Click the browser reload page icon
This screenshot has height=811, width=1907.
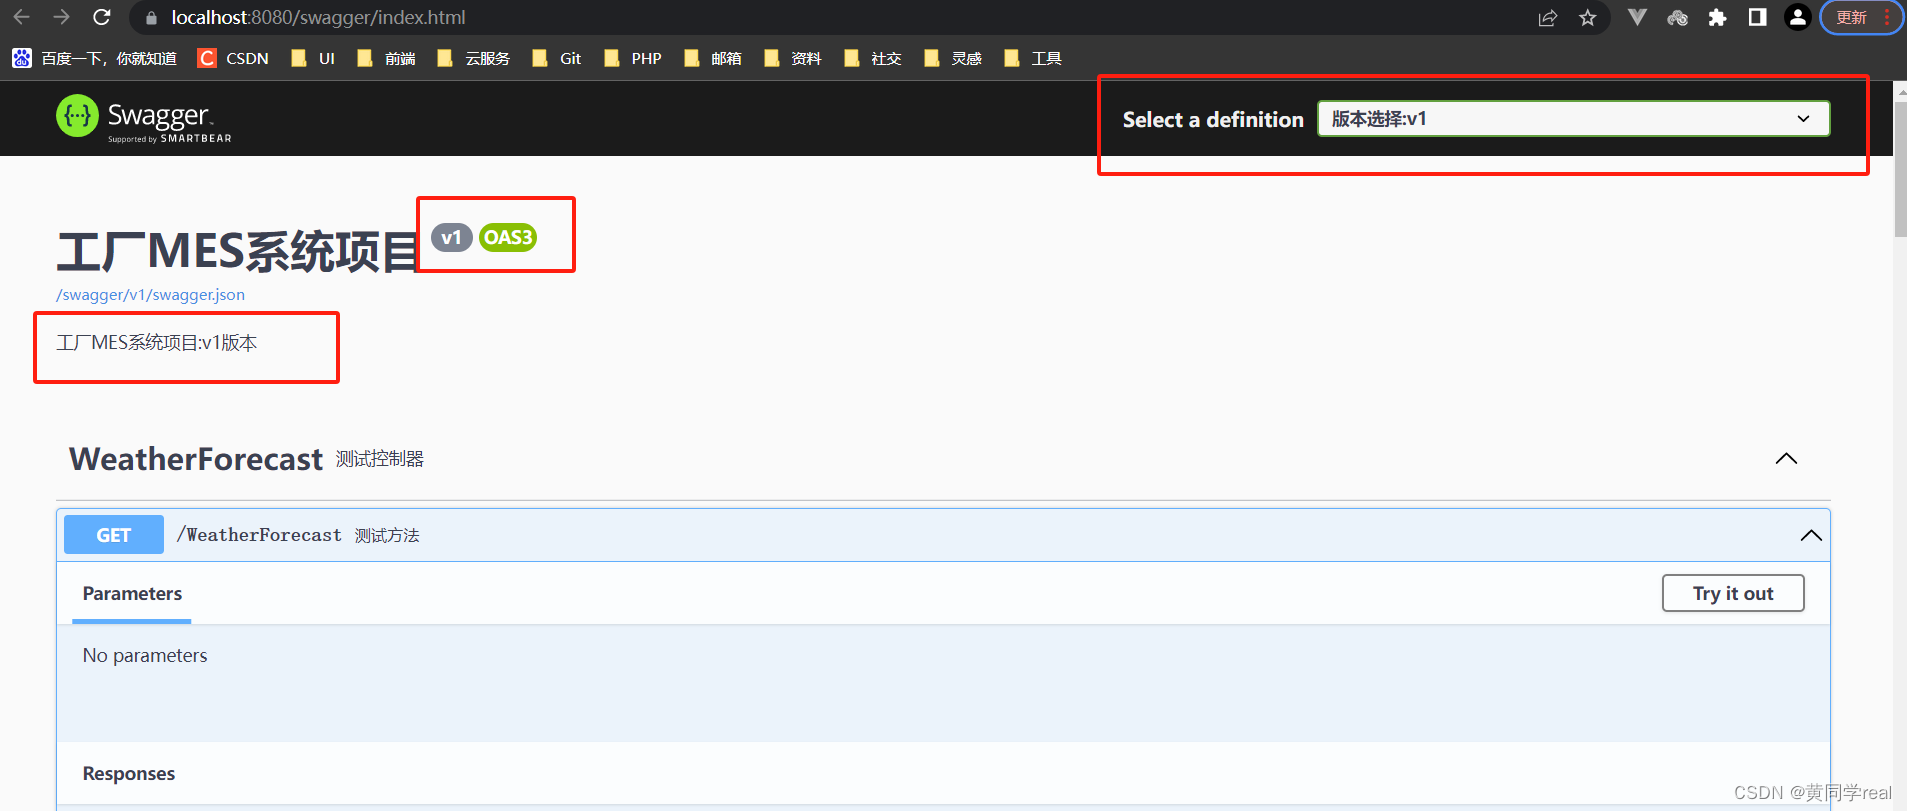(x=101, y=17)
